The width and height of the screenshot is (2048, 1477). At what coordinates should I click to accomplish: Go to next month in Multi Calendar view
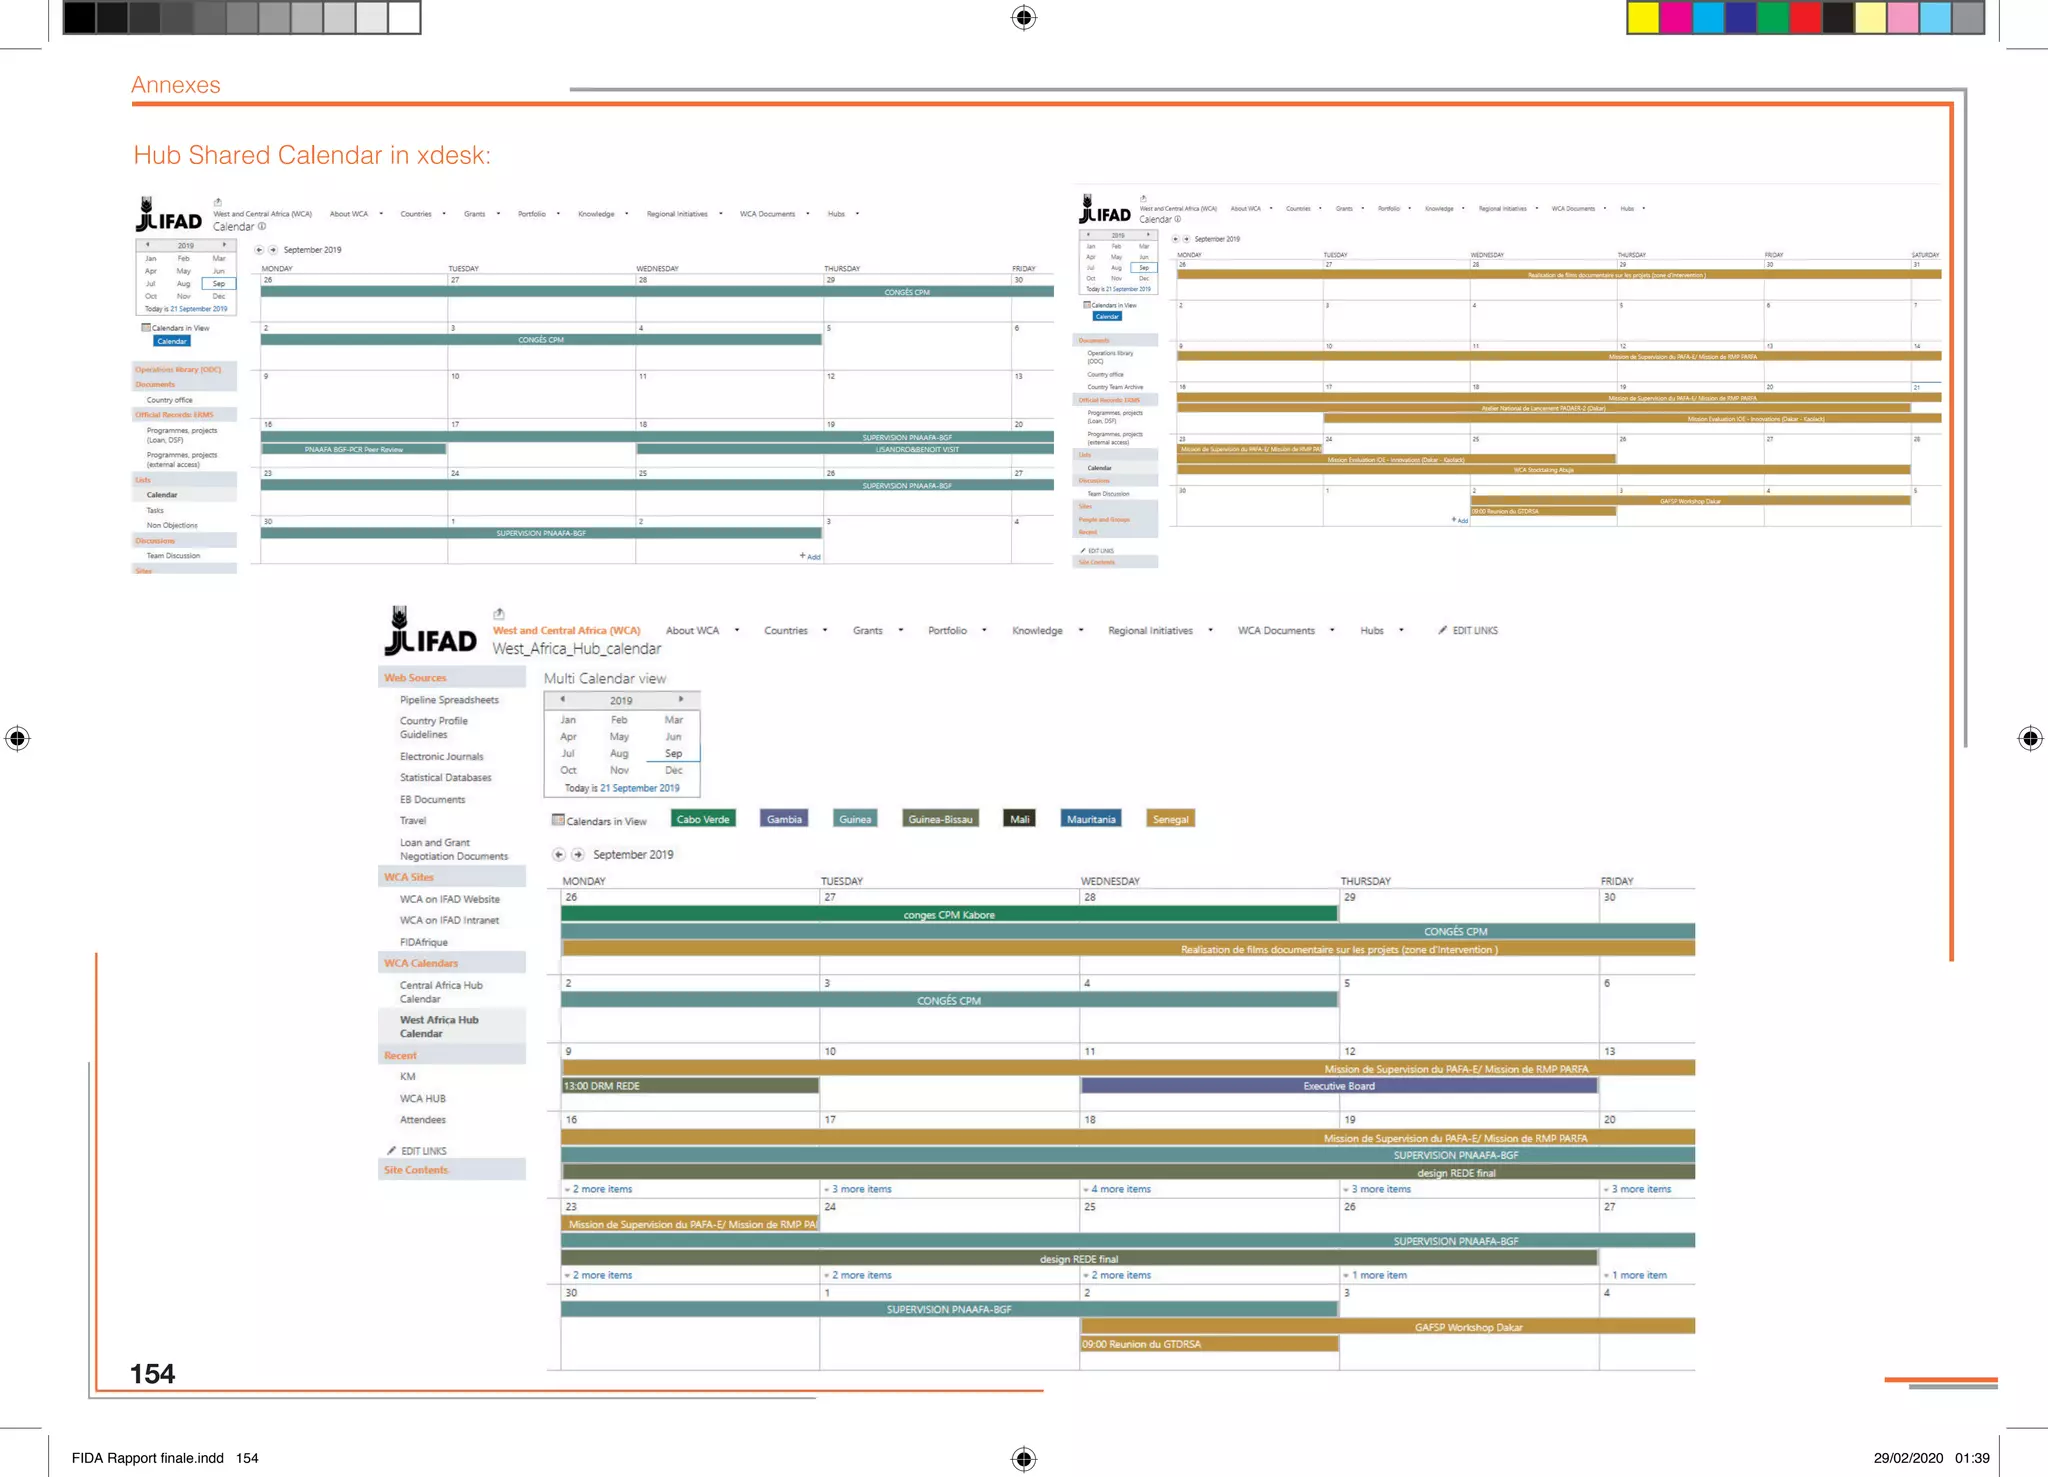click(x=578, y=855)
